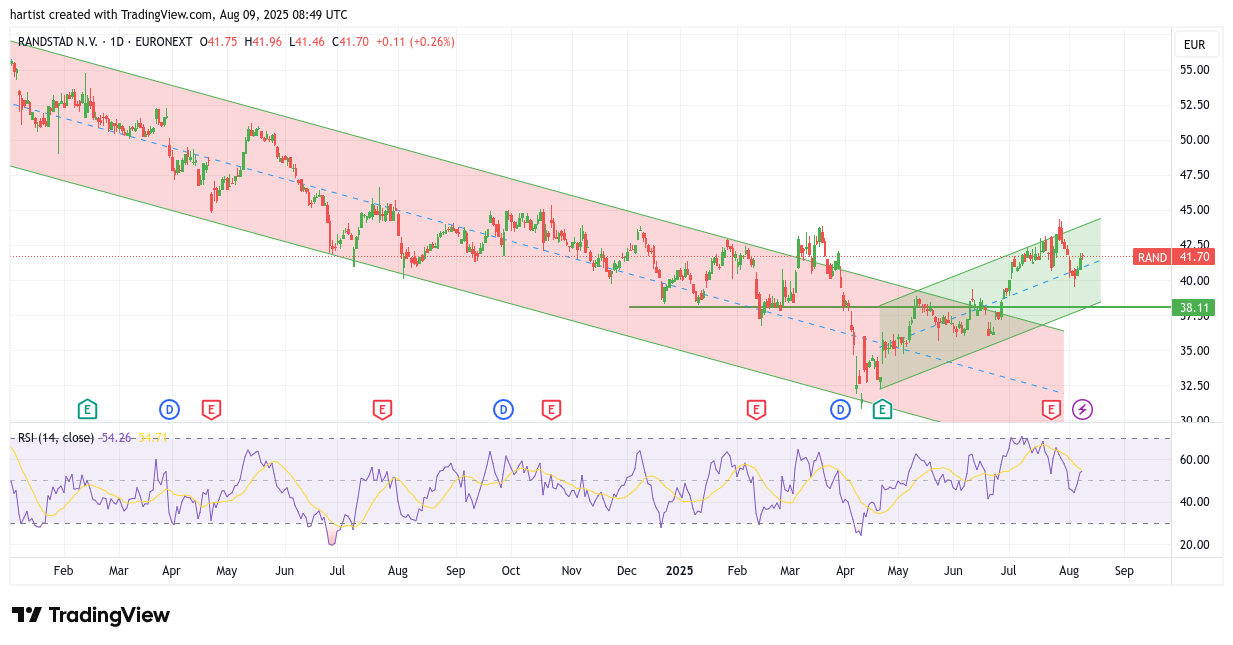Image resolution: width=1233 pixels, height=645 pixels.
Task: Click the purple lightning event marker
Action: 1082,409
